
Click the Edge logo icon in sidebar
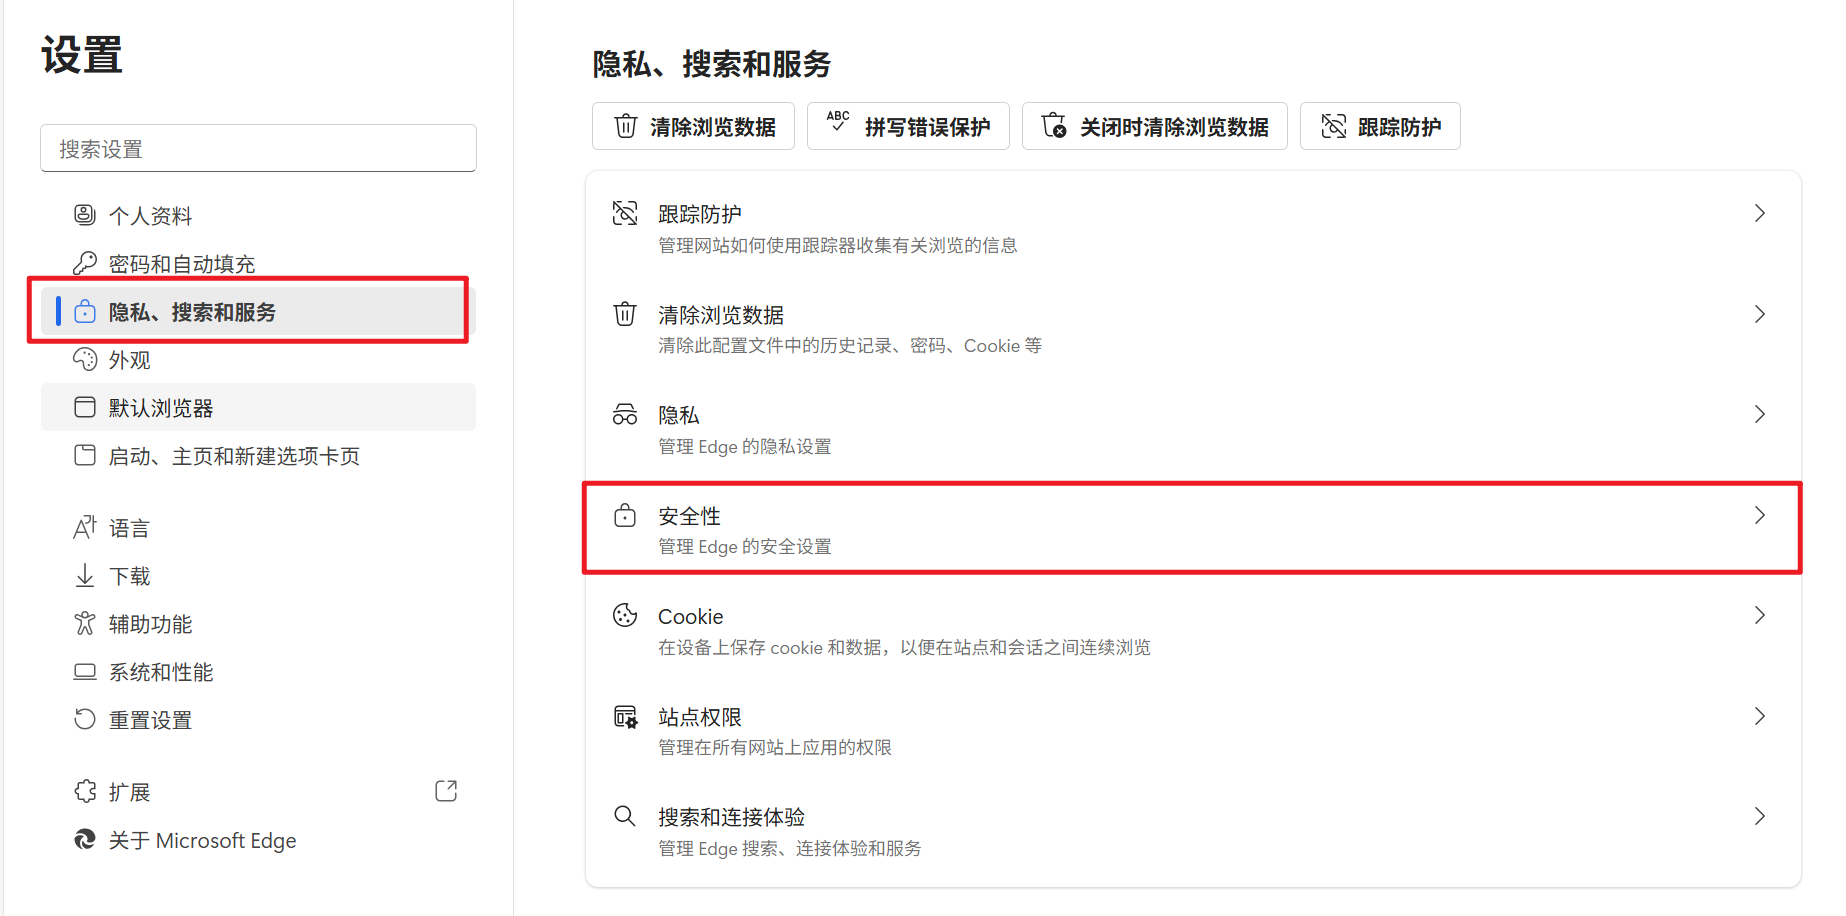pos(85,840)
